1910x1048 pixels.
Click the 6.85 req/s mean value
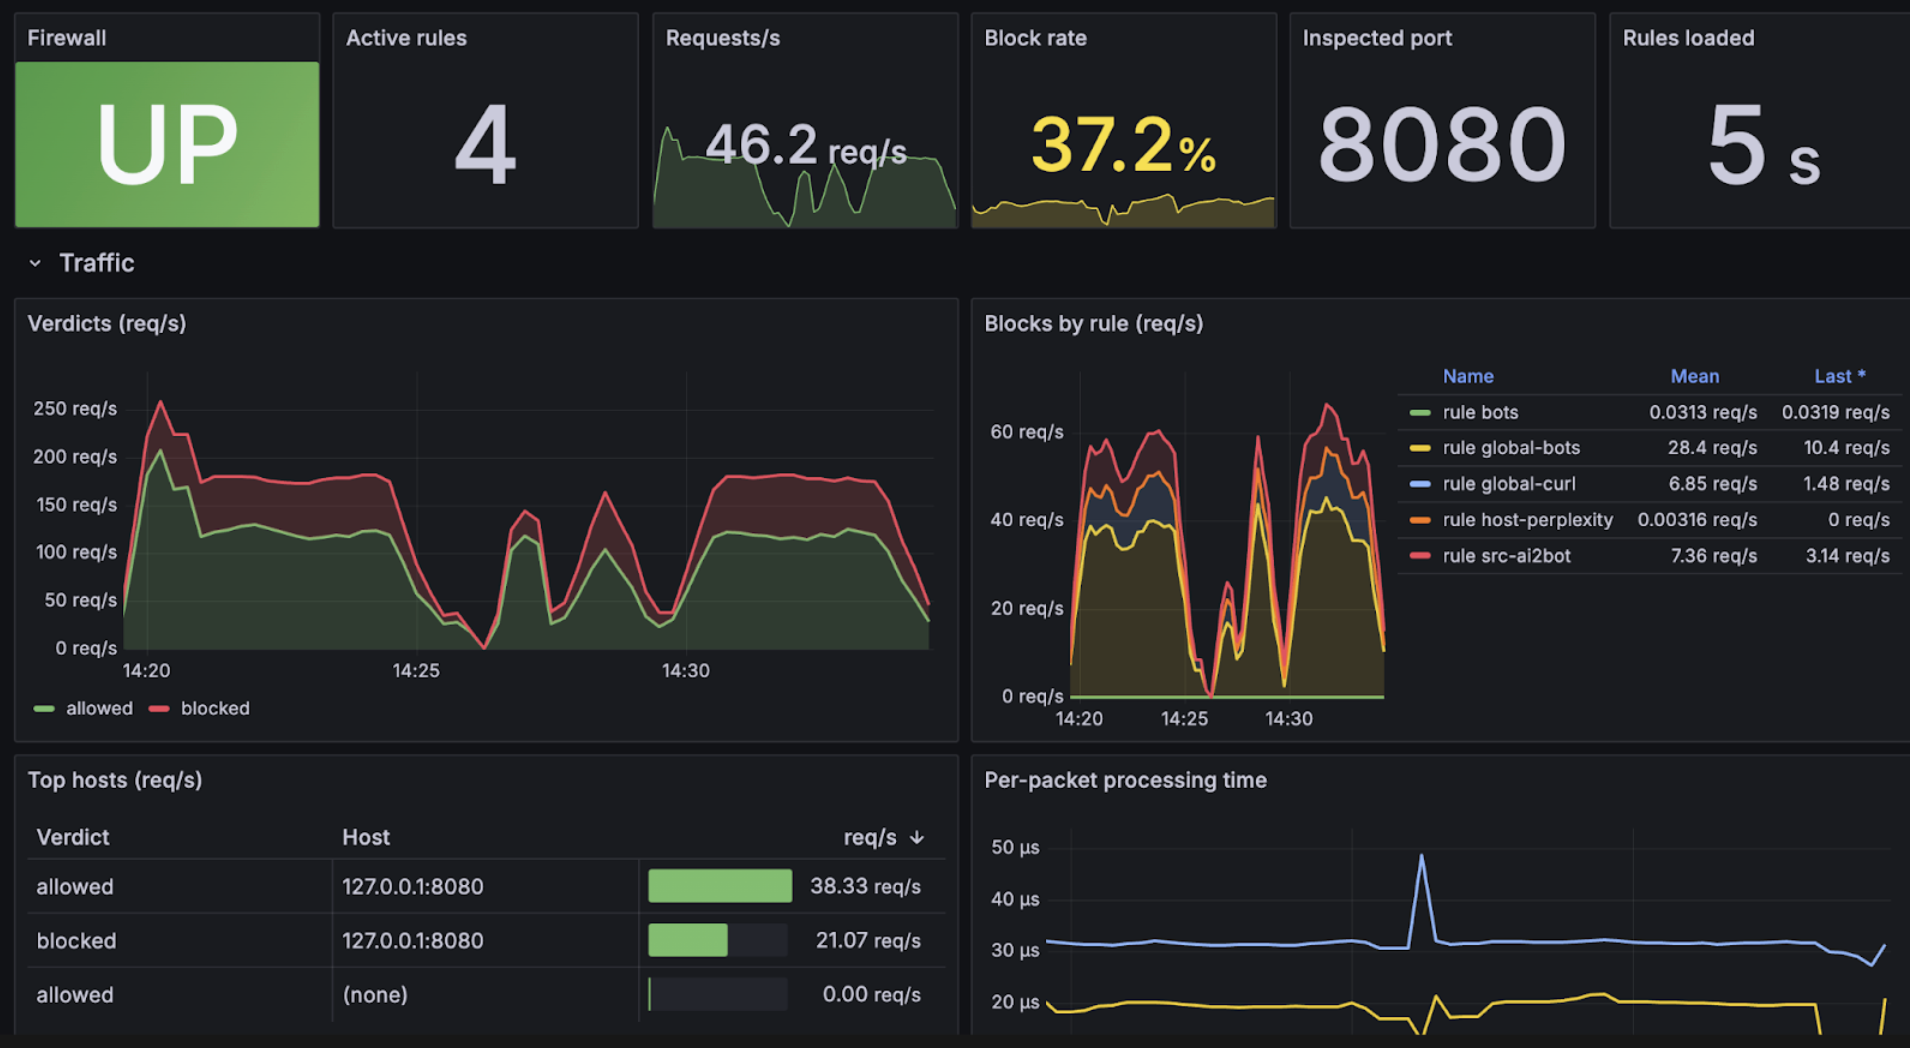click(x=1712, y=484)
